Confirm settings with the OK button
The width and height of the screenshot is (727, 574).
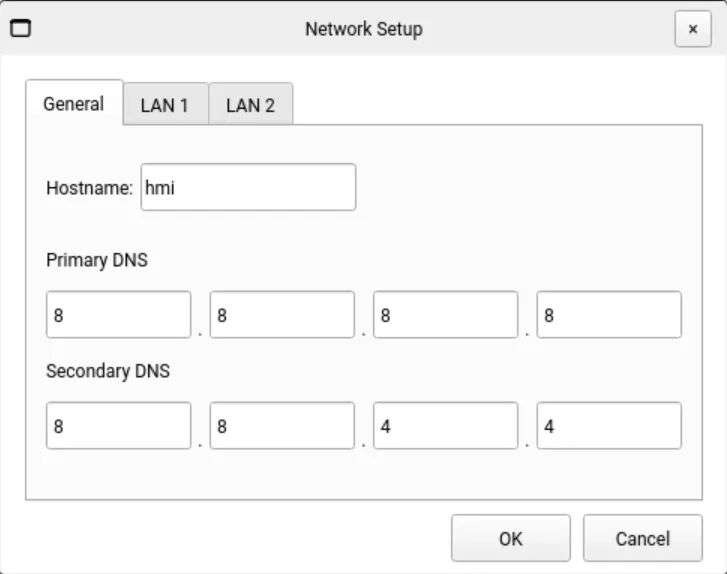coord(510,538)
